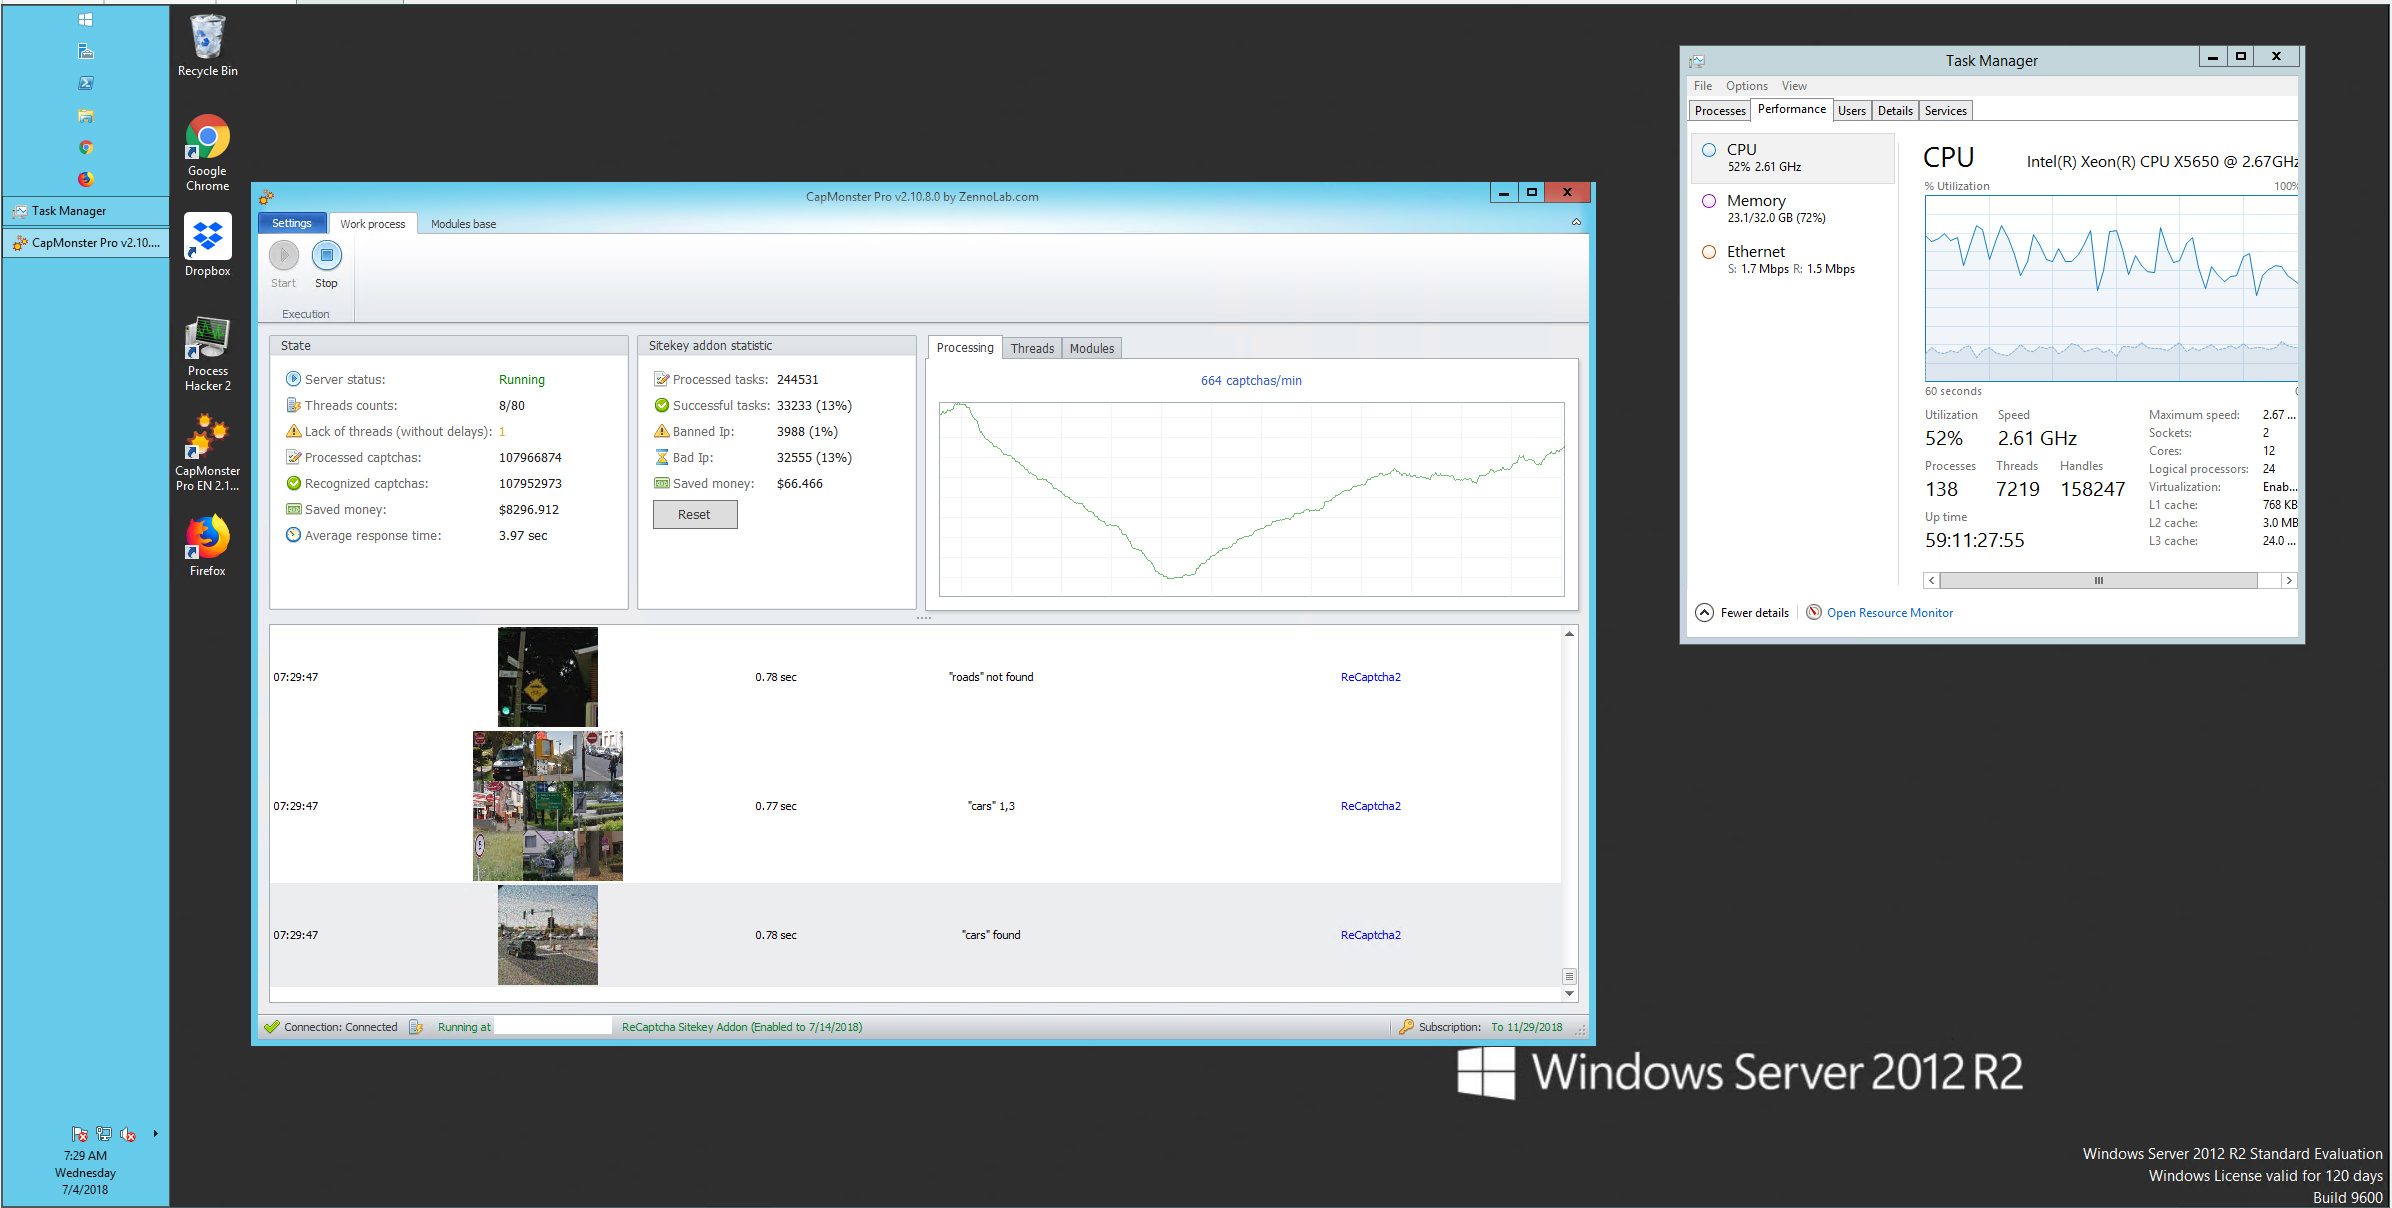Open the Processes tab in Task Manager
This screenshot has height=1208, width=2392.
[1720, 111]
